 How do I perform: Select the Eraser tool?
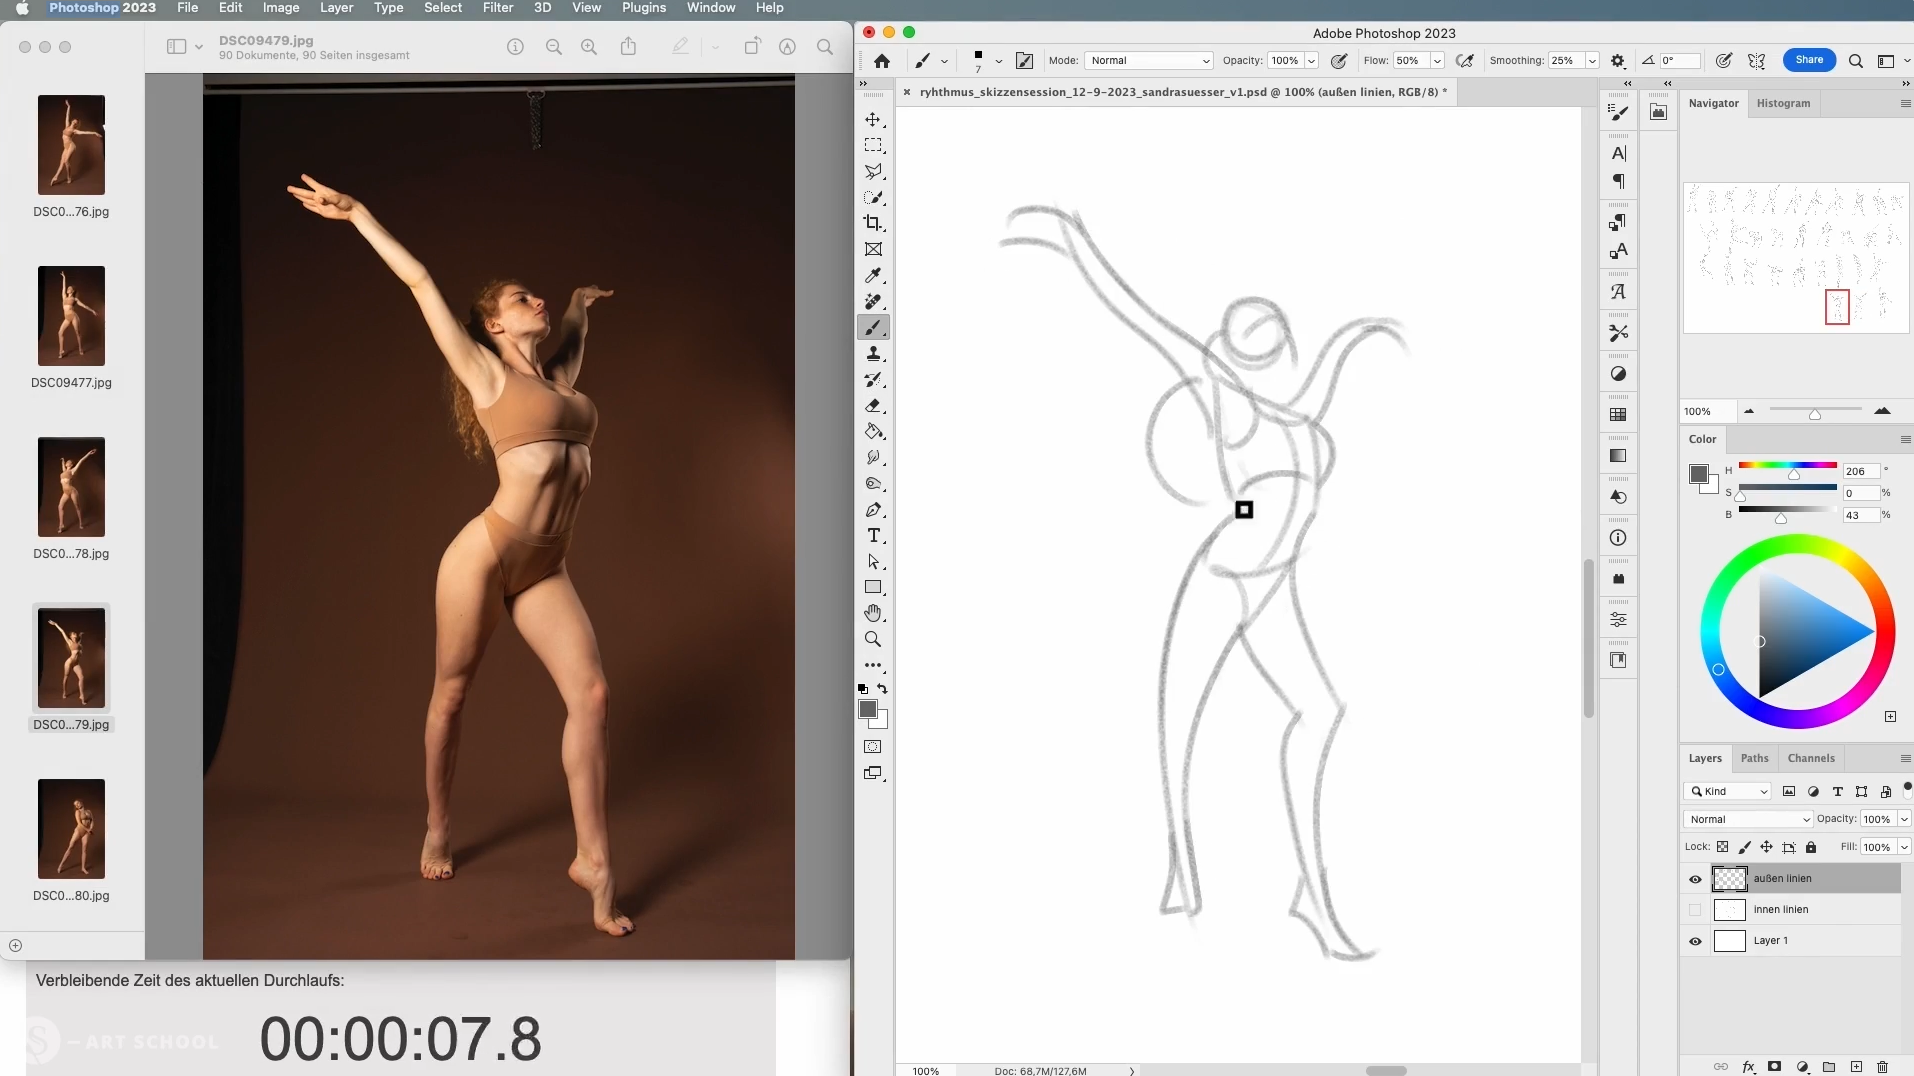click(873, 406)
